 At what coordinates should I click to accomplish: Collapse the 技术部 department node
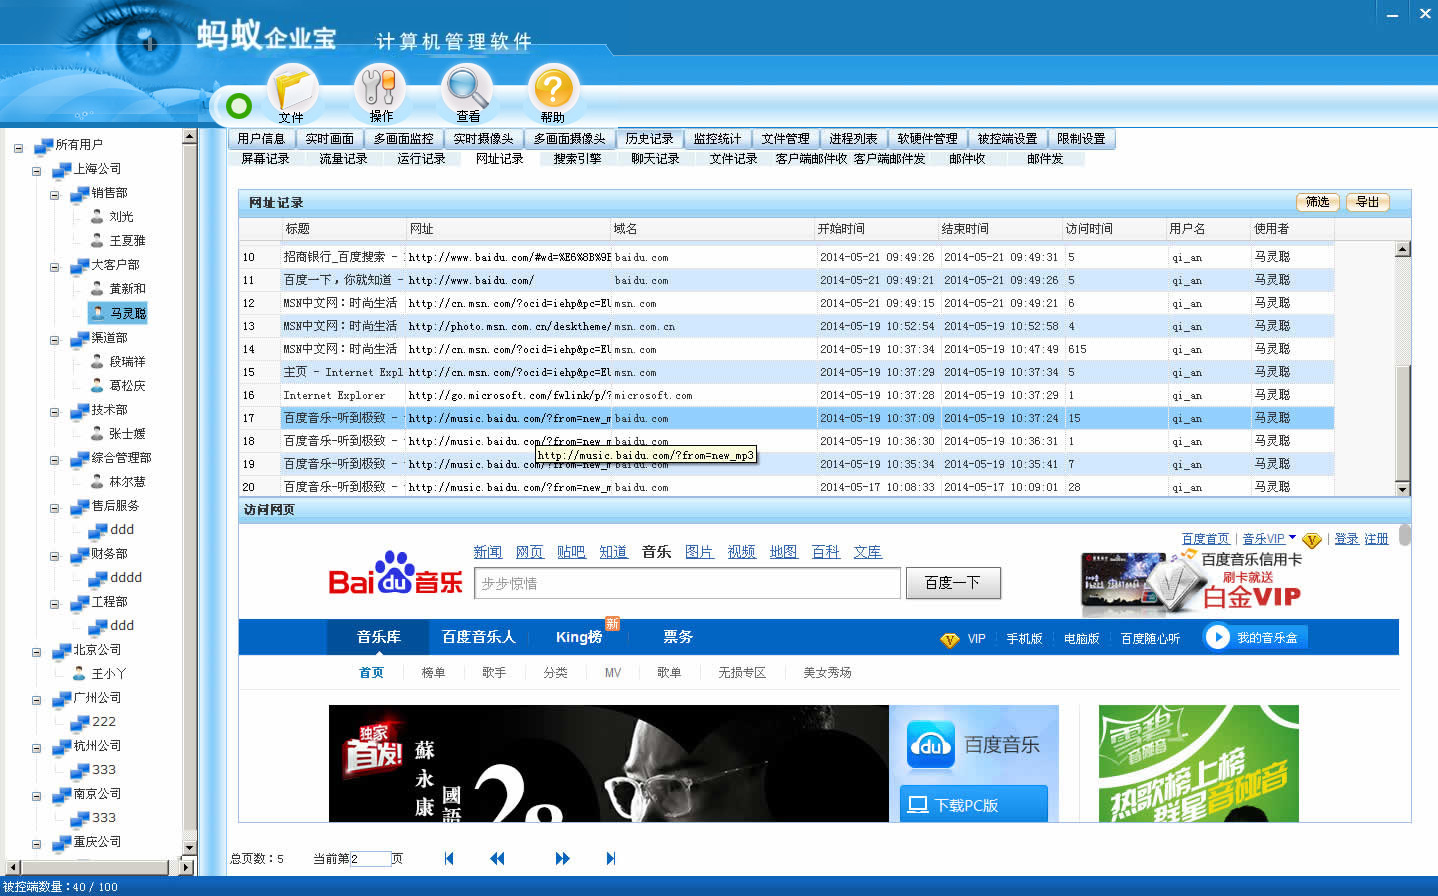coord(55,411)
